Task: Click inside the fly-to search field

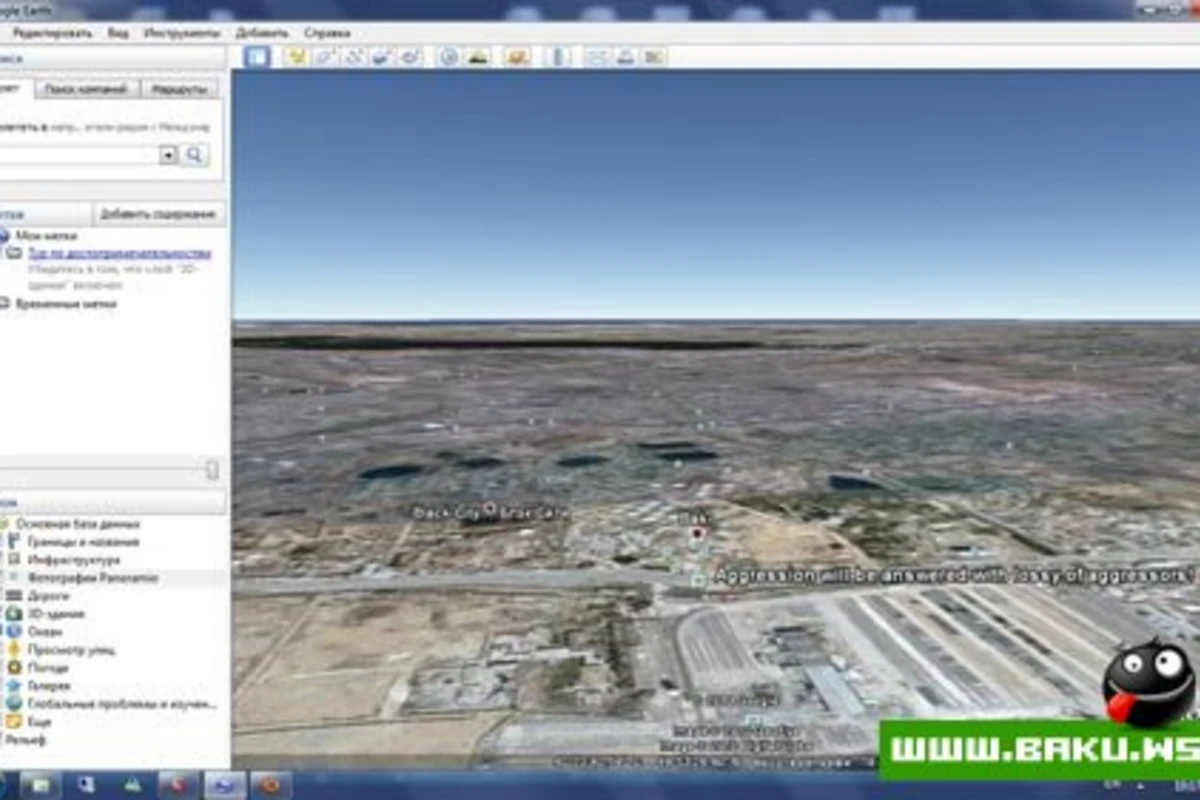Action: (x=79, y=155)
